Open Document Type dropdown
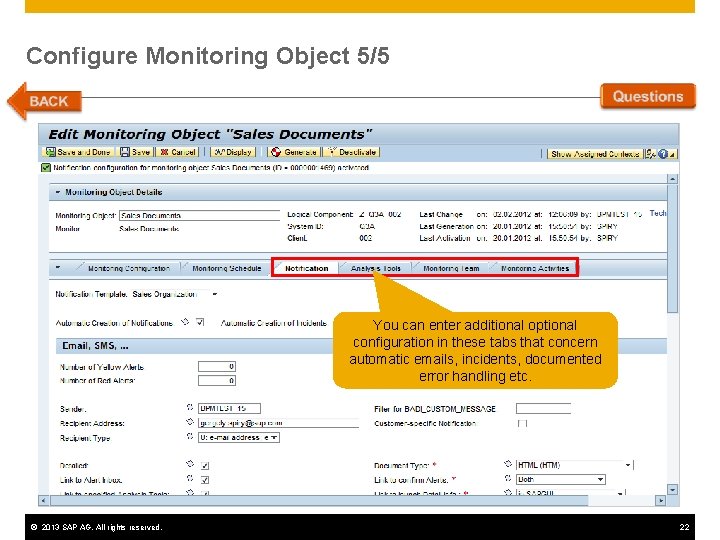Viewport: 720px width, 540px height. pos(574,465)
